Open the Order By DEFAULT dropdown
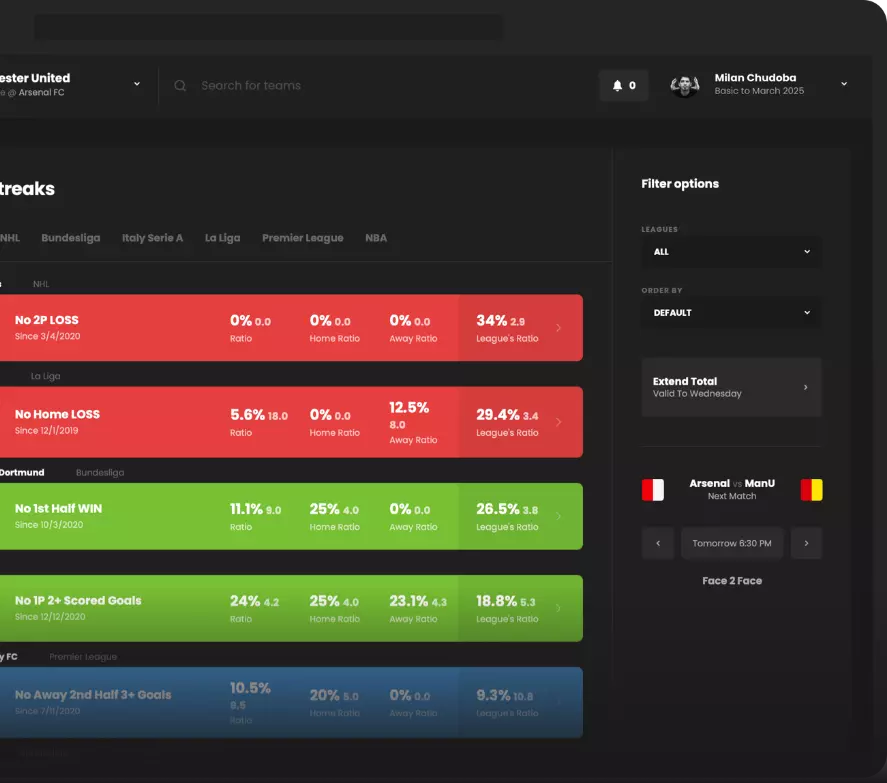Screen dimensions: 887x783 731,313
